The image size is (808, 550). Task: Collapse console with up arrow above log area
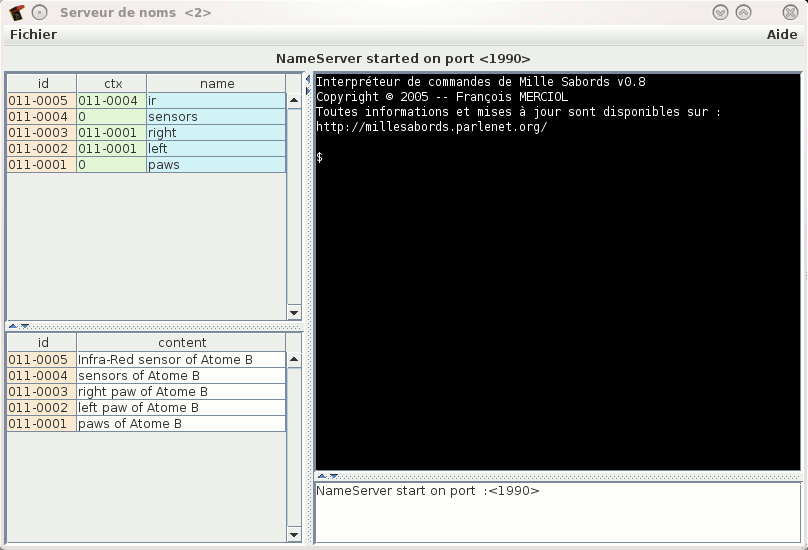point(322,476)
